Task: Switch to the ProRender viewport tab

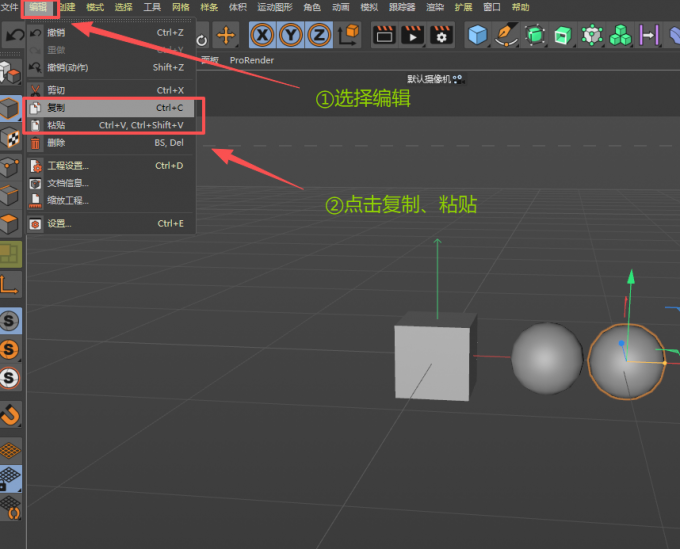Action: pyautogui.click(x=251, y=60)
